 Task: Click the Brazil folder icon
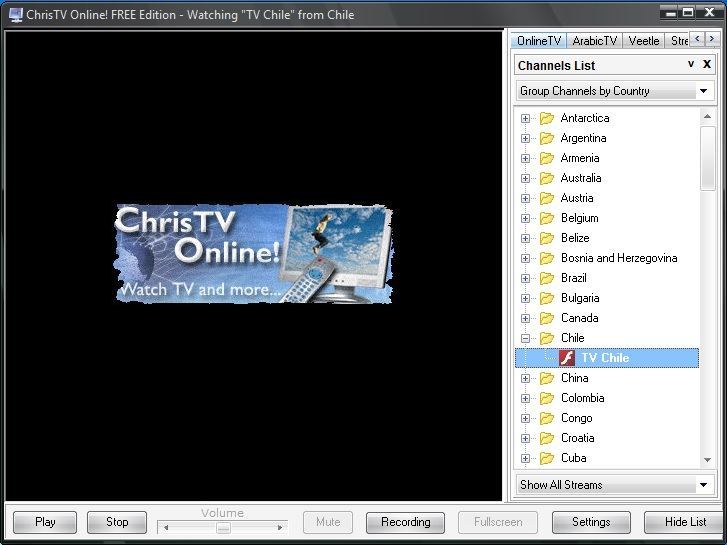click(x=547, y=278)
